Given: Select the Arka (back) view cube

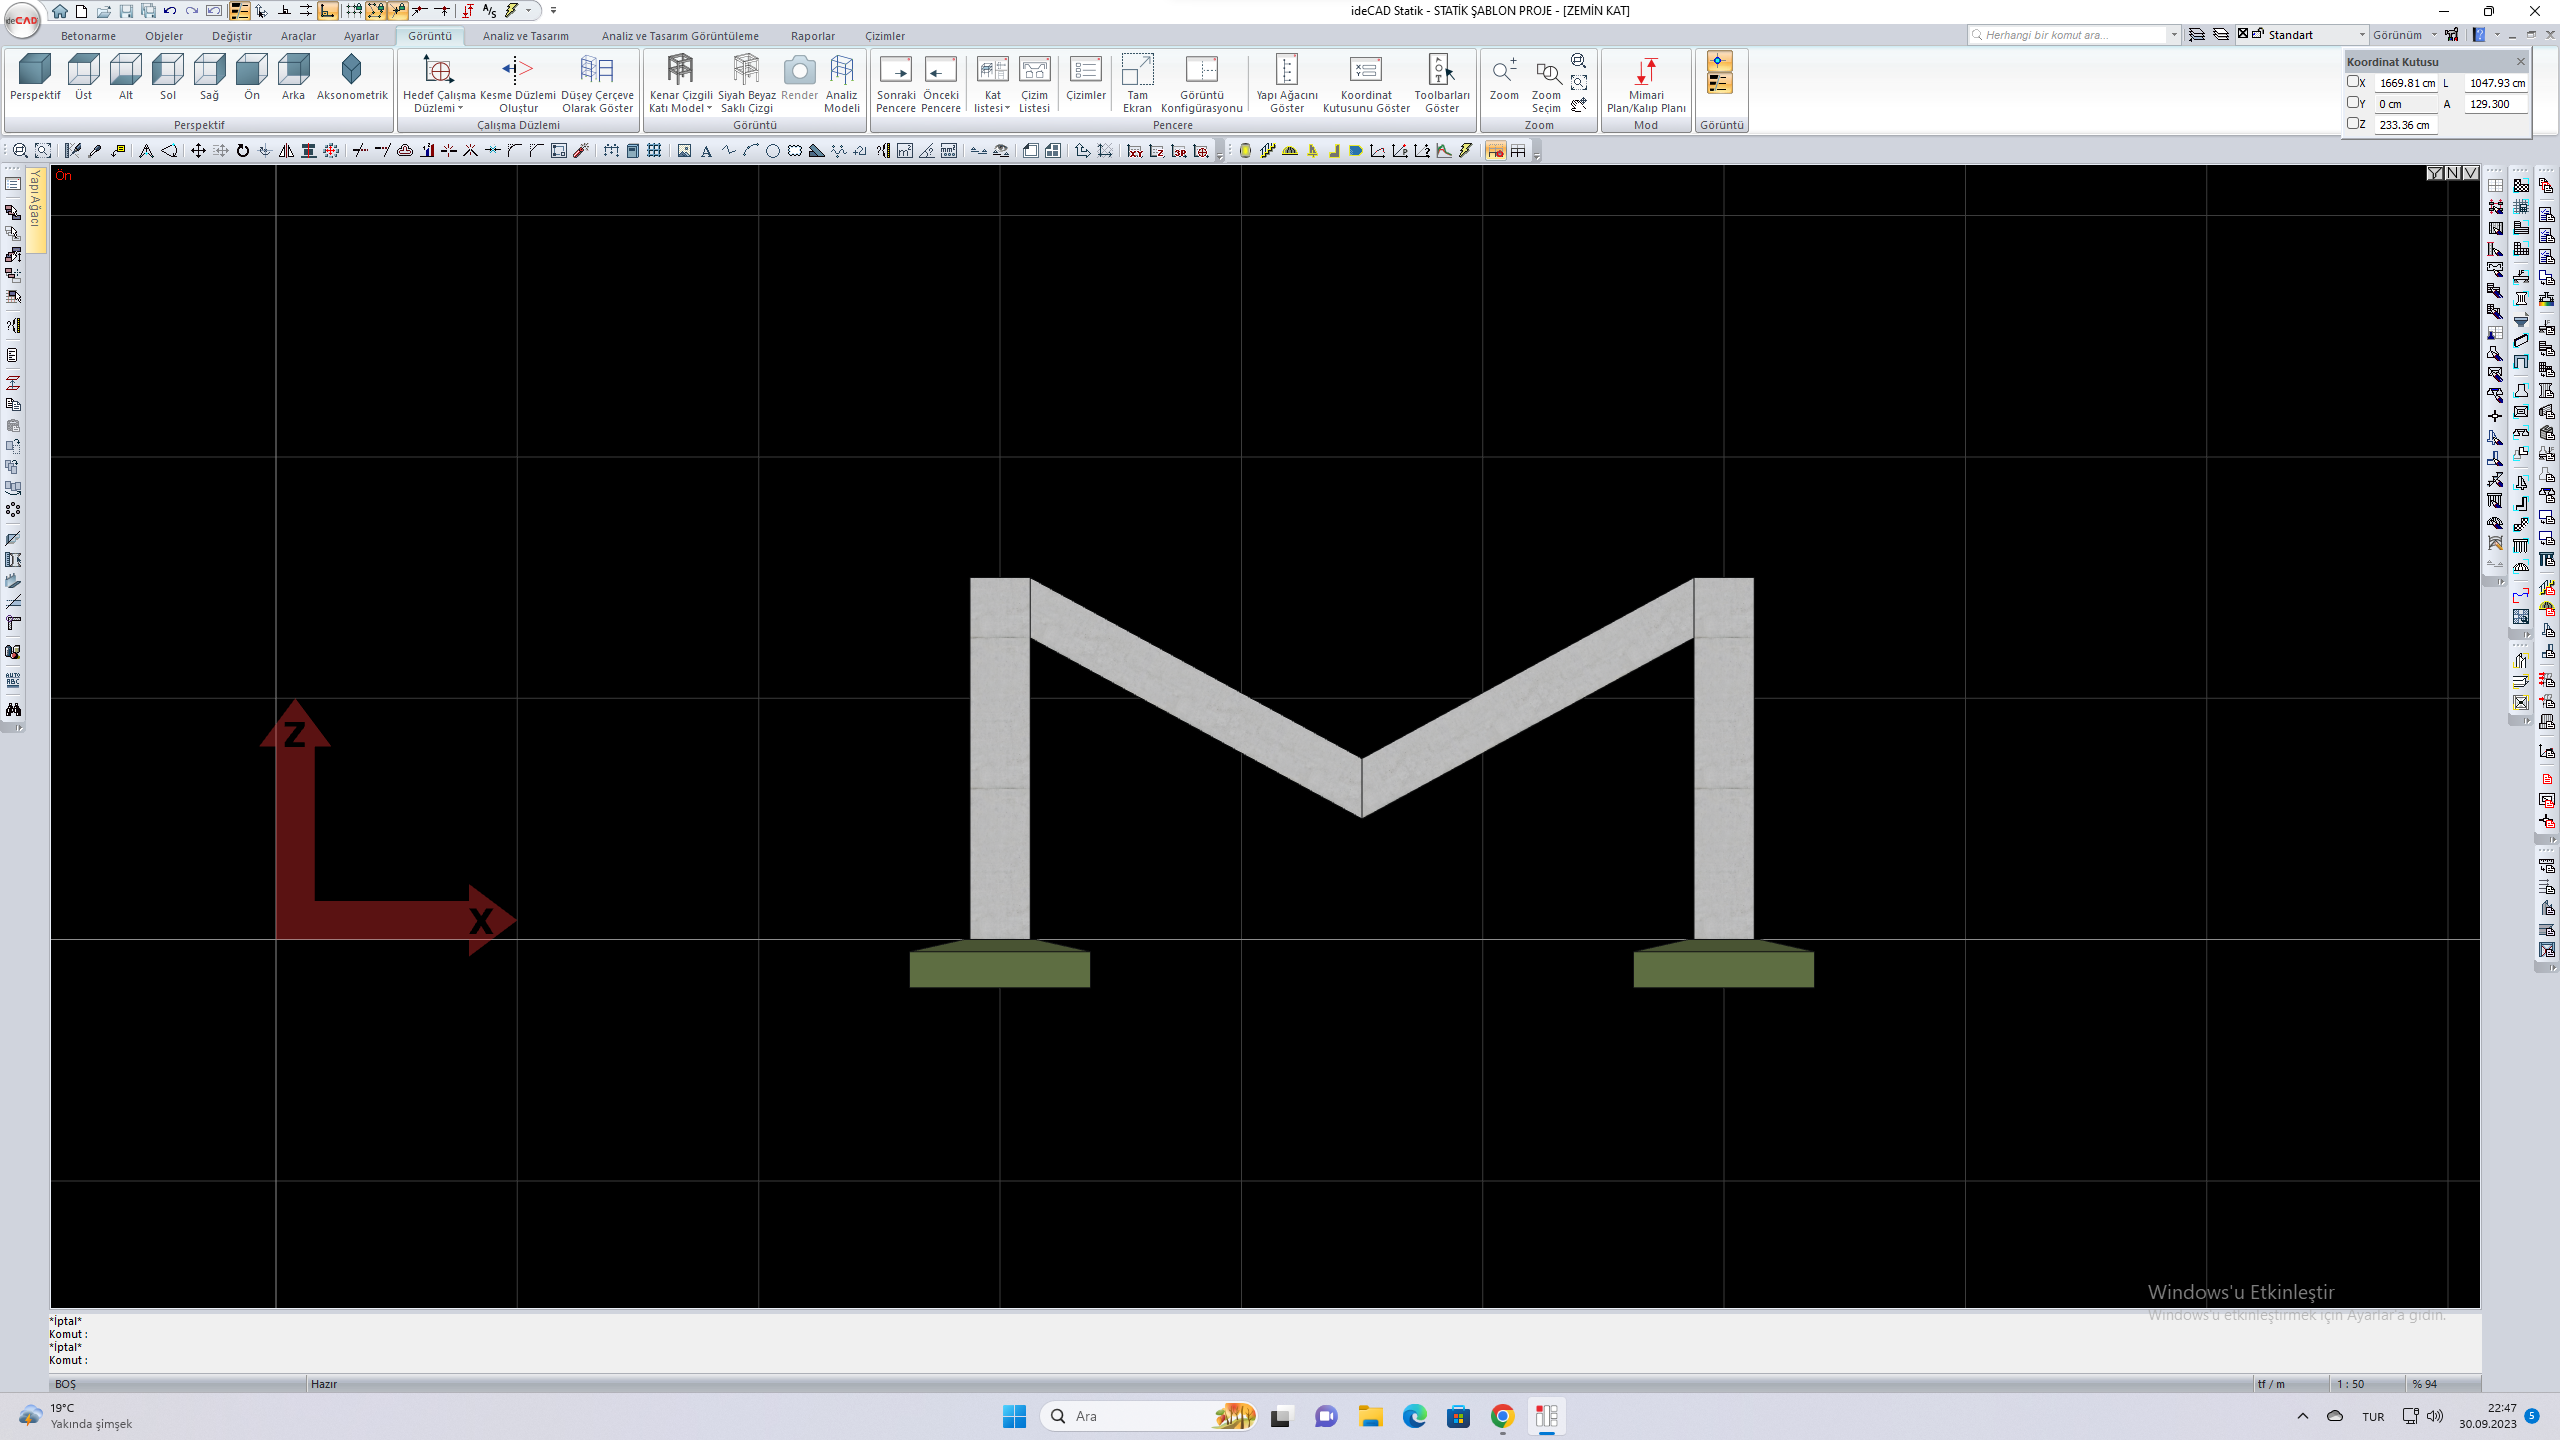Looking at the screenshot, I should coord(293,78).
